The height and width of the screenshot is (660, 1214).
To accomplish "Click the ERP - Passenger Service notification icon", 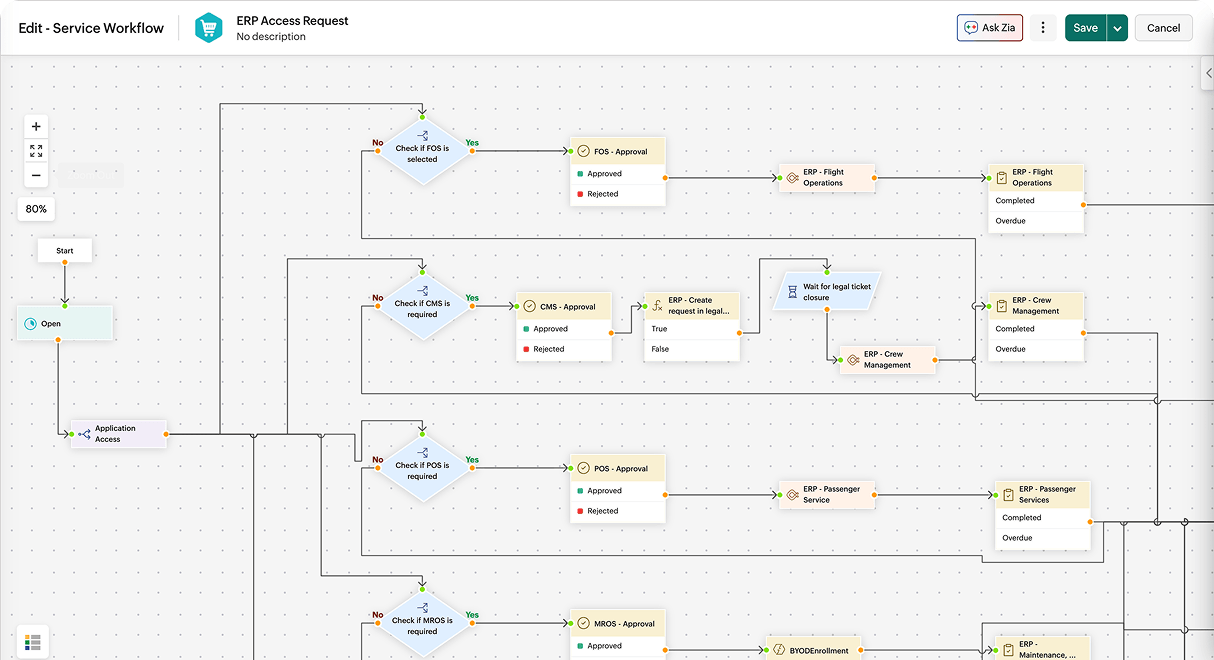I will tap(792, 495).
